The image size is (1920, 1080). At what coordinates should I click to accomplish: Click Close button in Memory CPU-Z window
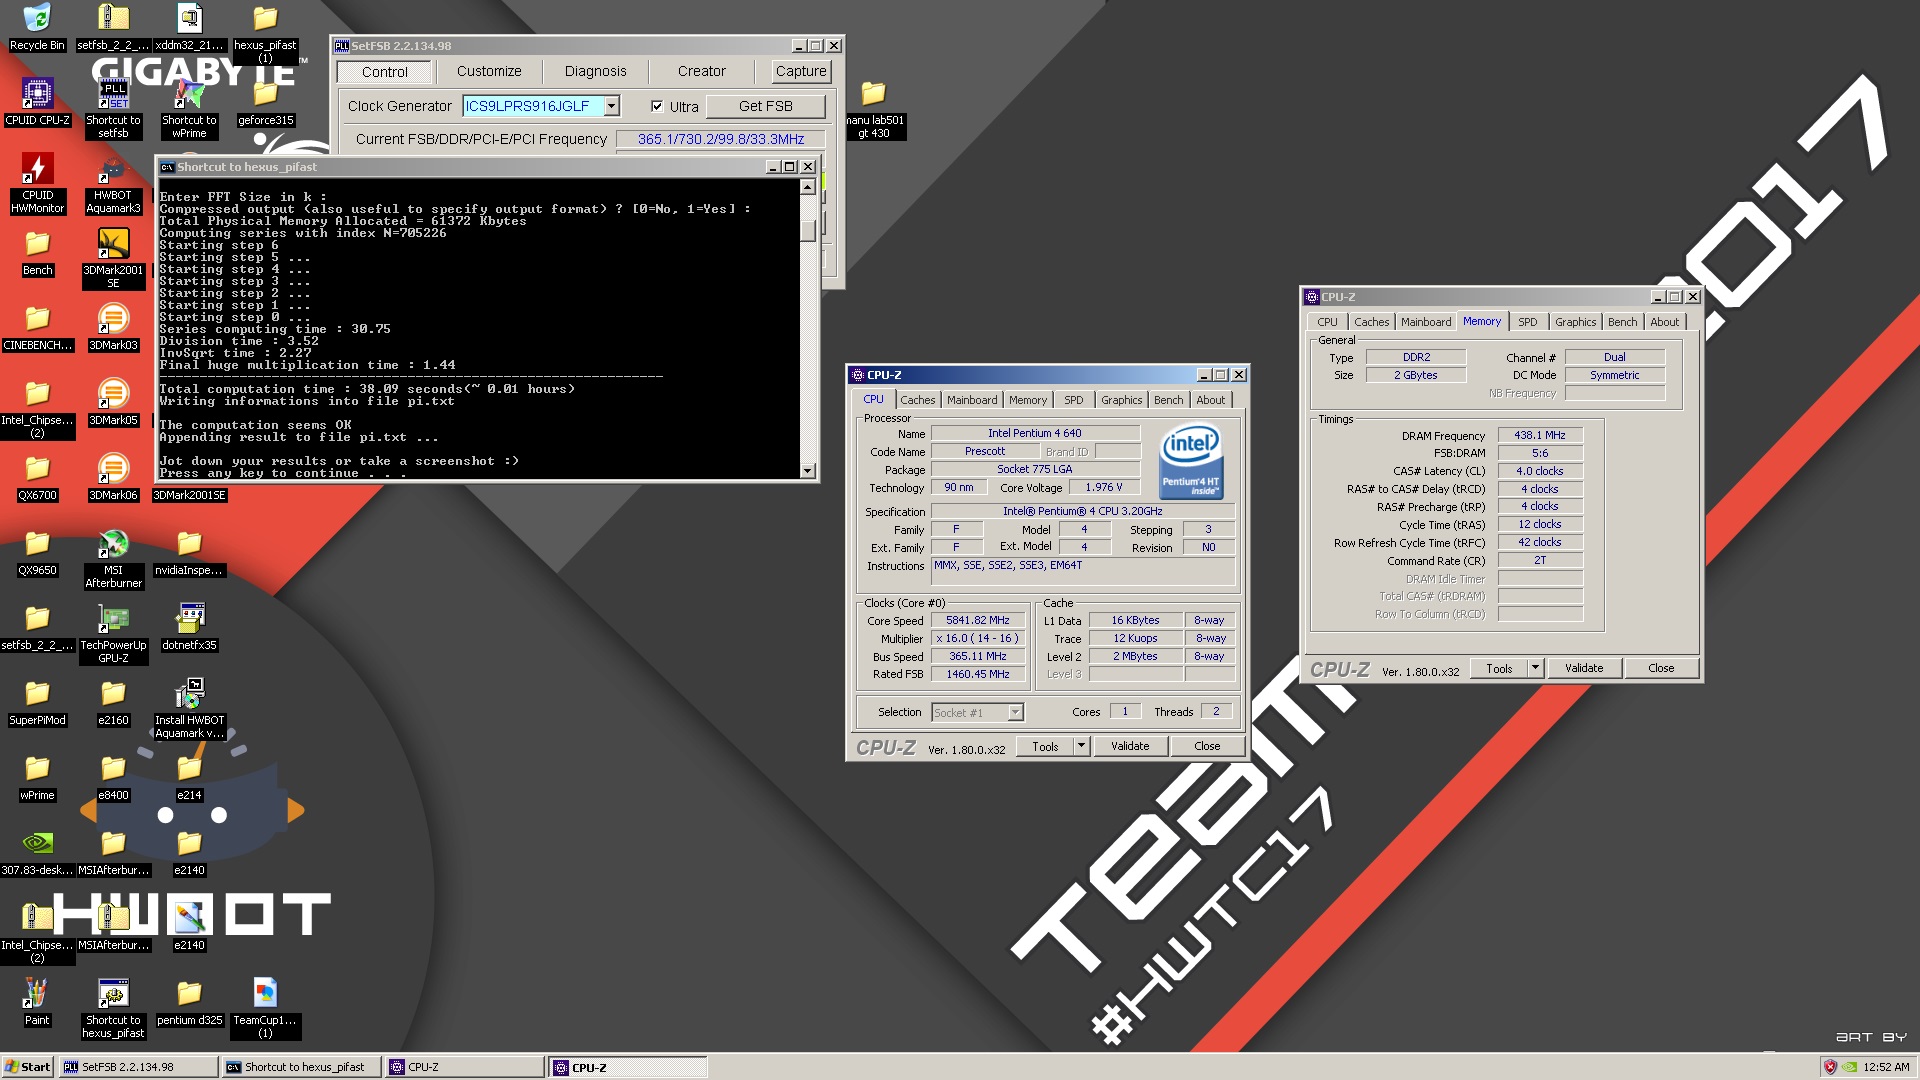(x=1661, y=668)
